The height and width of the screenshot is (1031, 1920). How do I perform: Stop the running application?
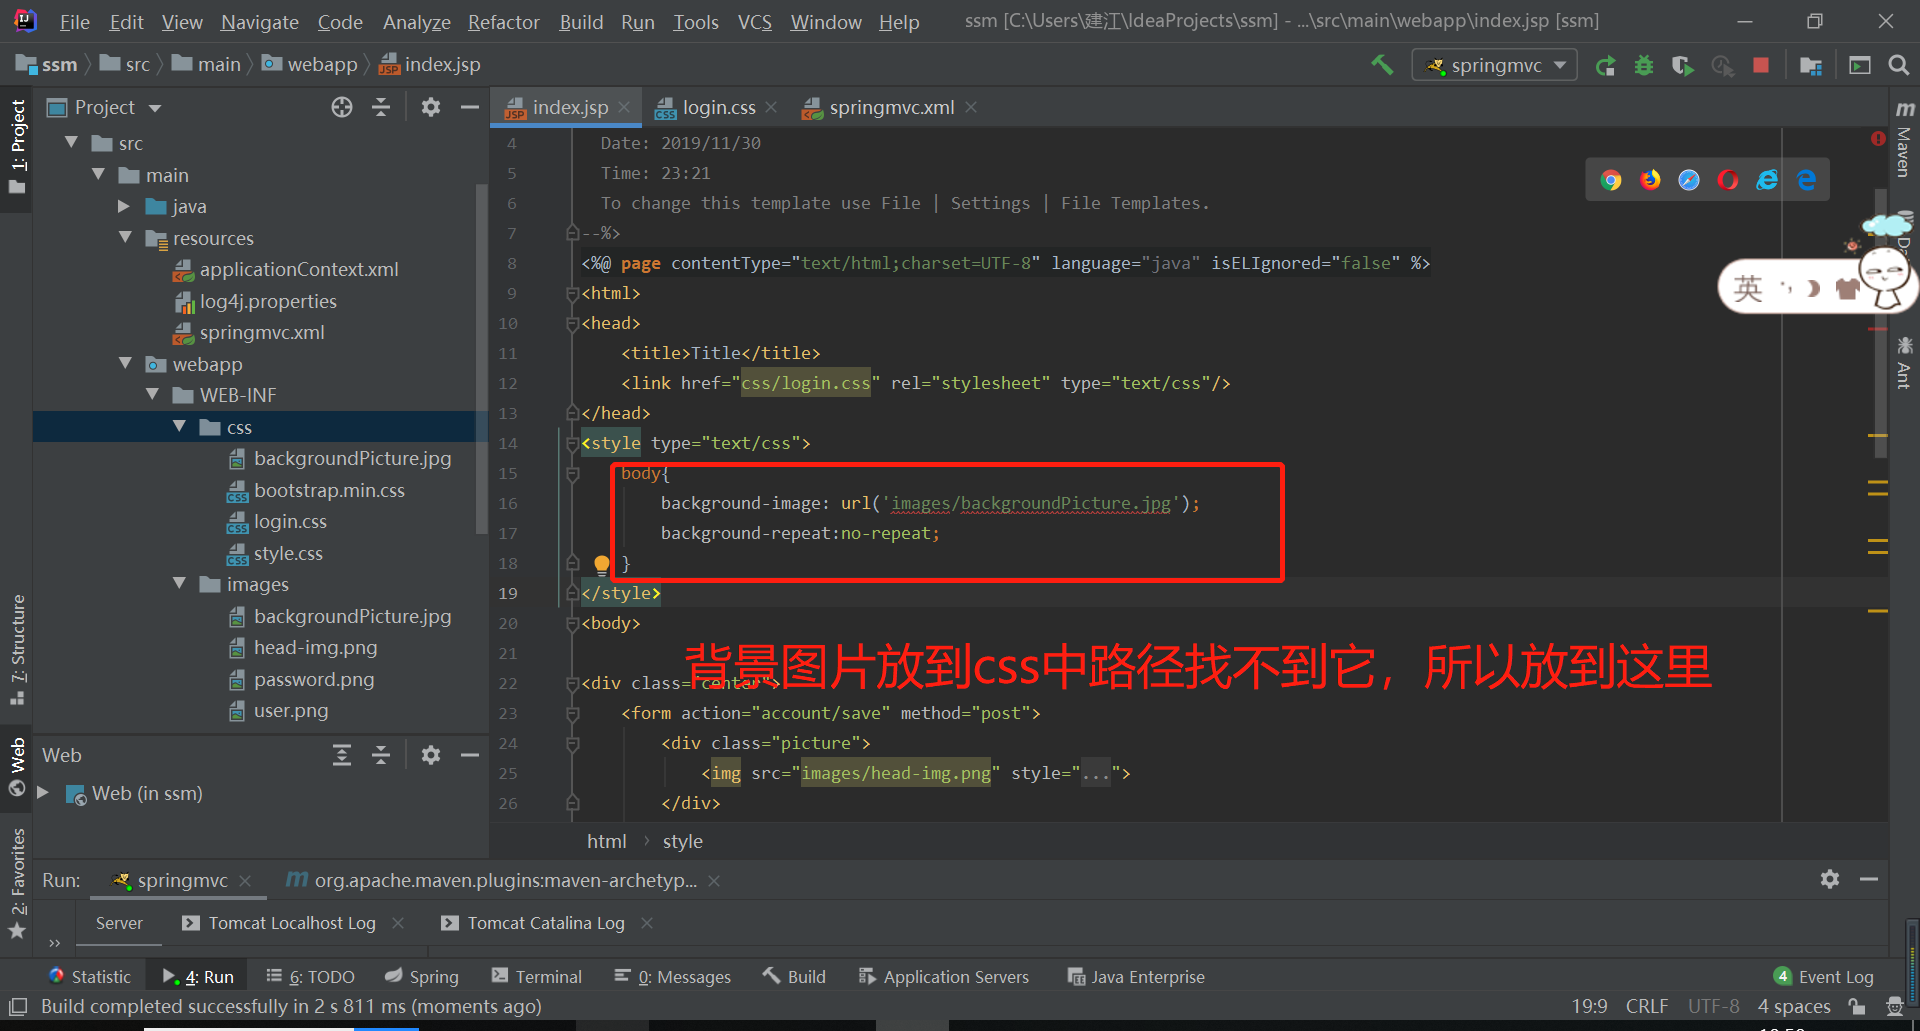pos(1761,64)
